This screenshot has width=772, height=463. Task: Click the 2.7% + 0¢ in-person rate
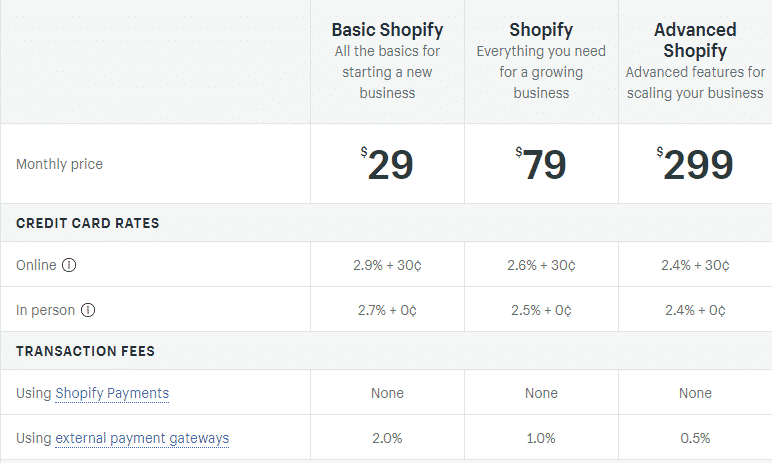pyautogui.click(x=387, y=311)
